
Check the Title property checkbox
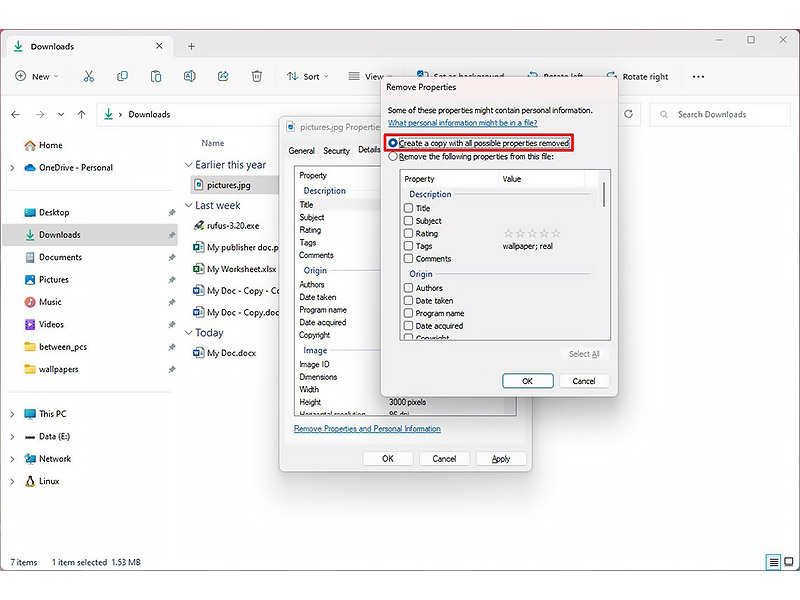tap(408, 208)
